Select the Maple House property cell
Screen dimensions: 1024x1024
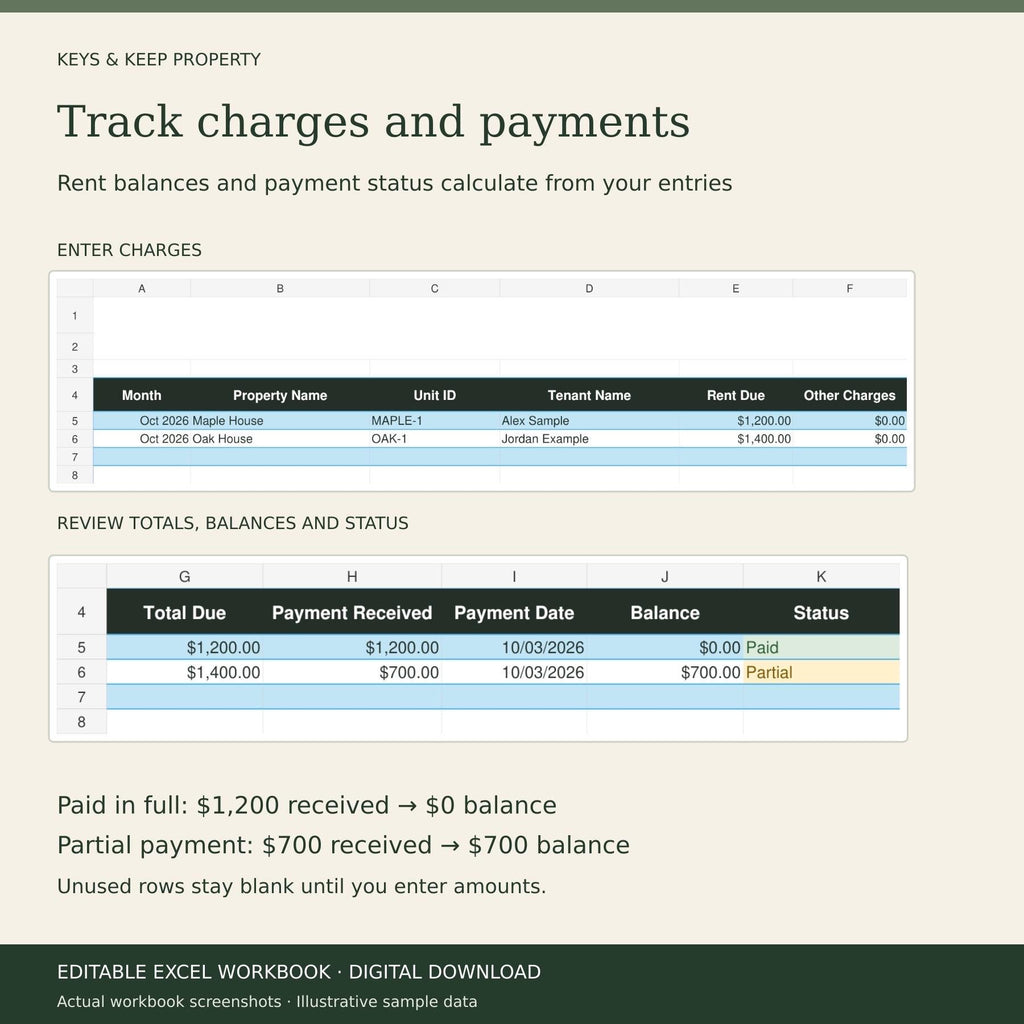280,421
